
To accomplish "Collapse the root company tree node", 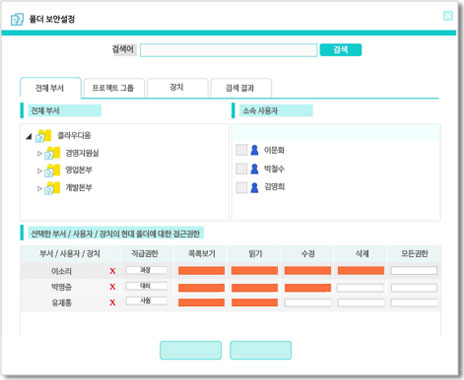I will (29, 136).
